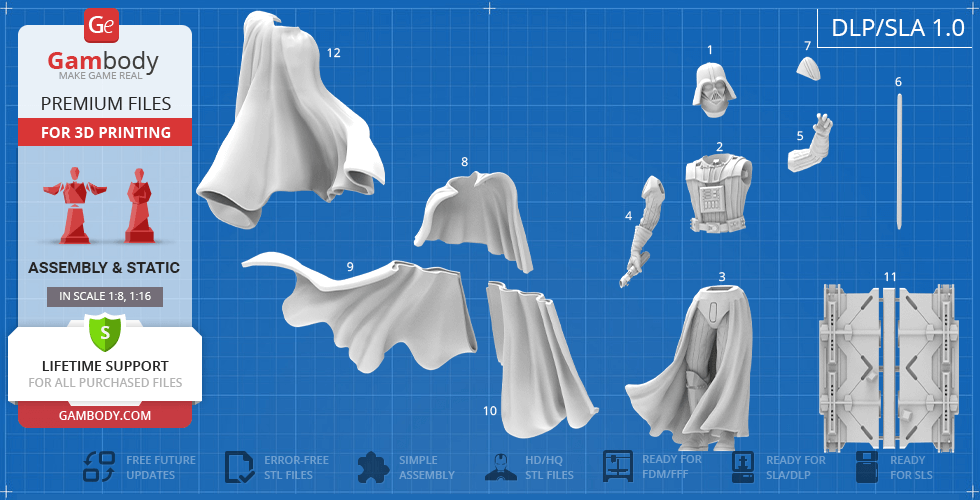Click the ready for SLS printer icon
Screen dimensions: 980x500
tap(868, 467)
